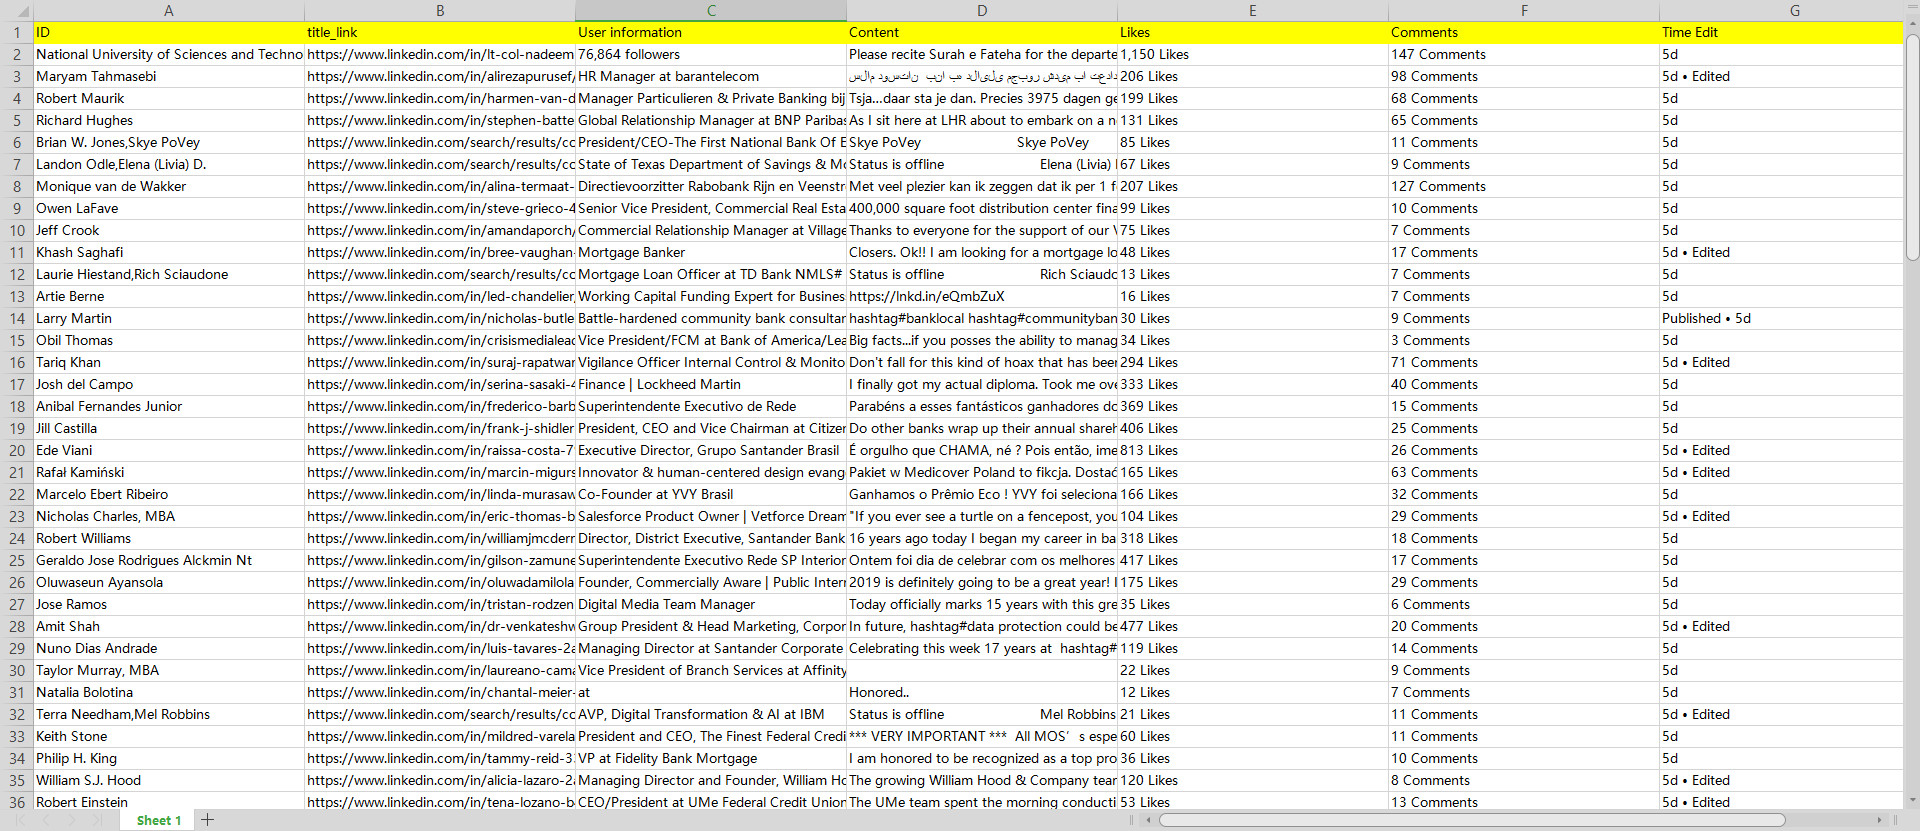The height and width of the screenshot is (831, 1920).
Task: Select the 'Mortgage Banker' cell
Action: [711, 252]
